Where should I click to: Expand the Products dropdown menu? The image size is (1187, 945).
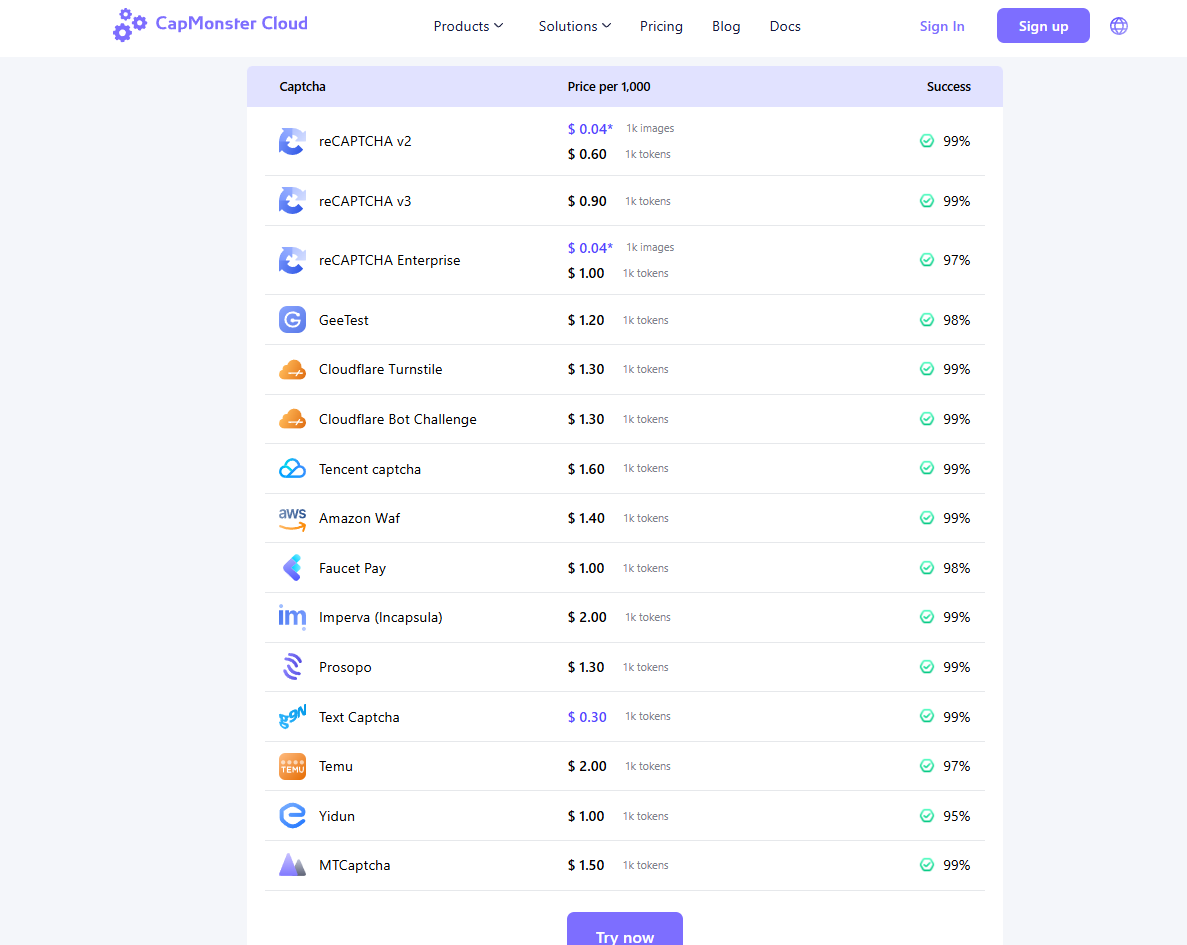pyautogui.click(x=468, y=26)
